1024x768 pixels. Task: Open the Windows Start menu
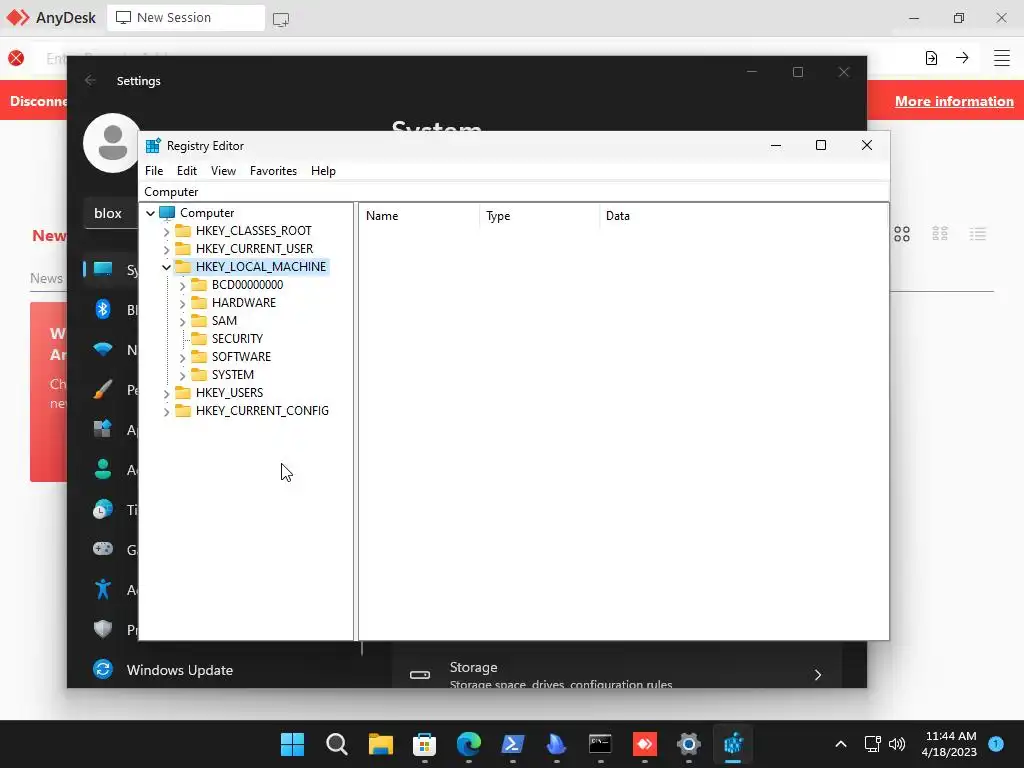click(x=292, y=744)
